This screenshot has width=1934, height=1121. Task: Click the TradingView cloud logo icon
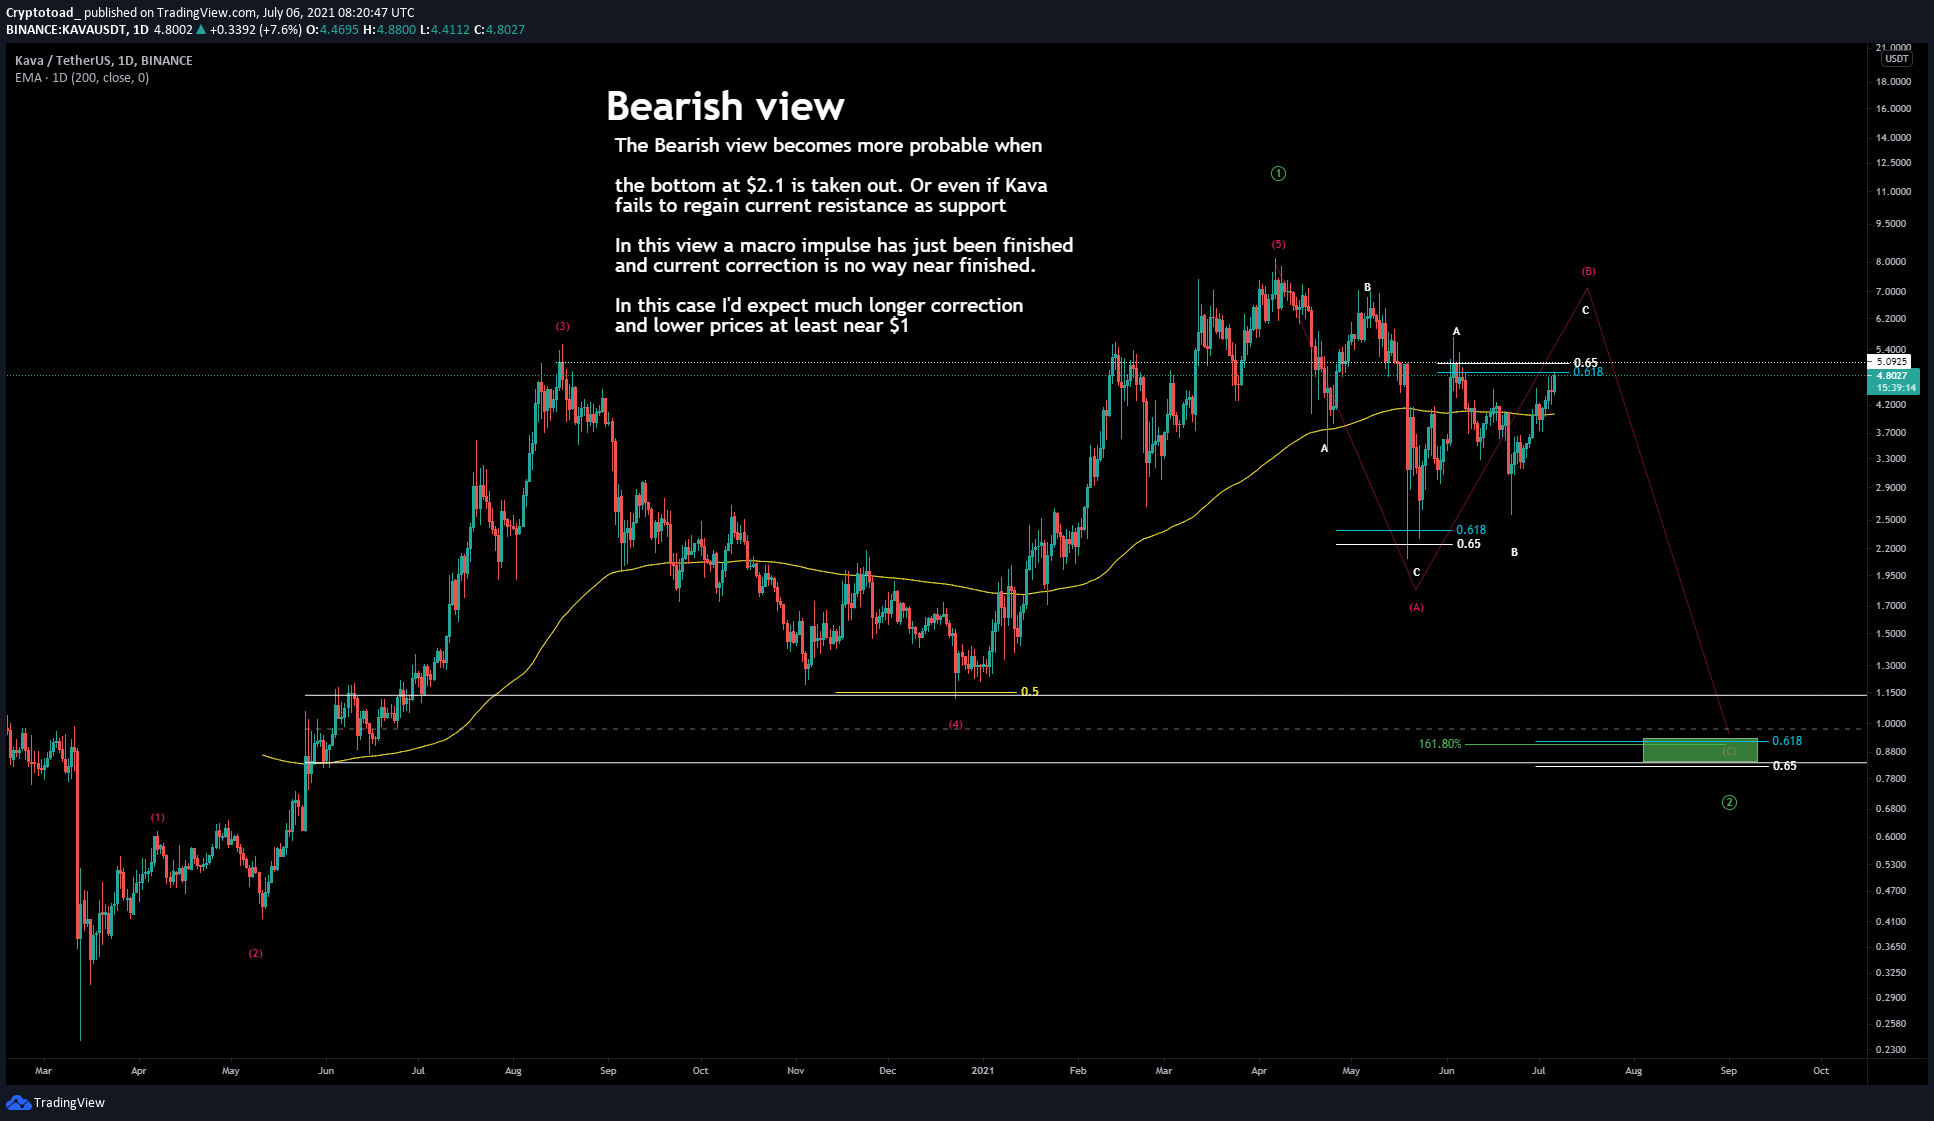18,1102
